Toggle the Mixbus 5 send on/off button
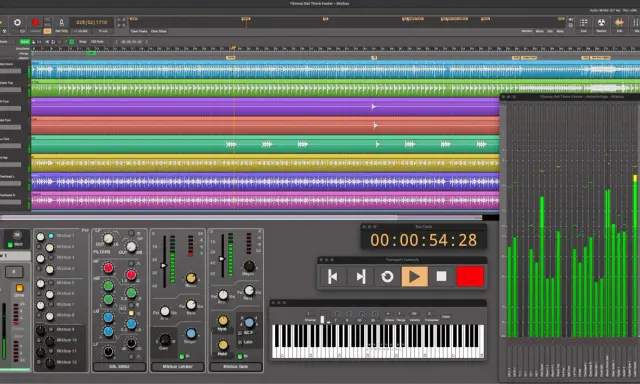The image size is (640, 384). 51,282
